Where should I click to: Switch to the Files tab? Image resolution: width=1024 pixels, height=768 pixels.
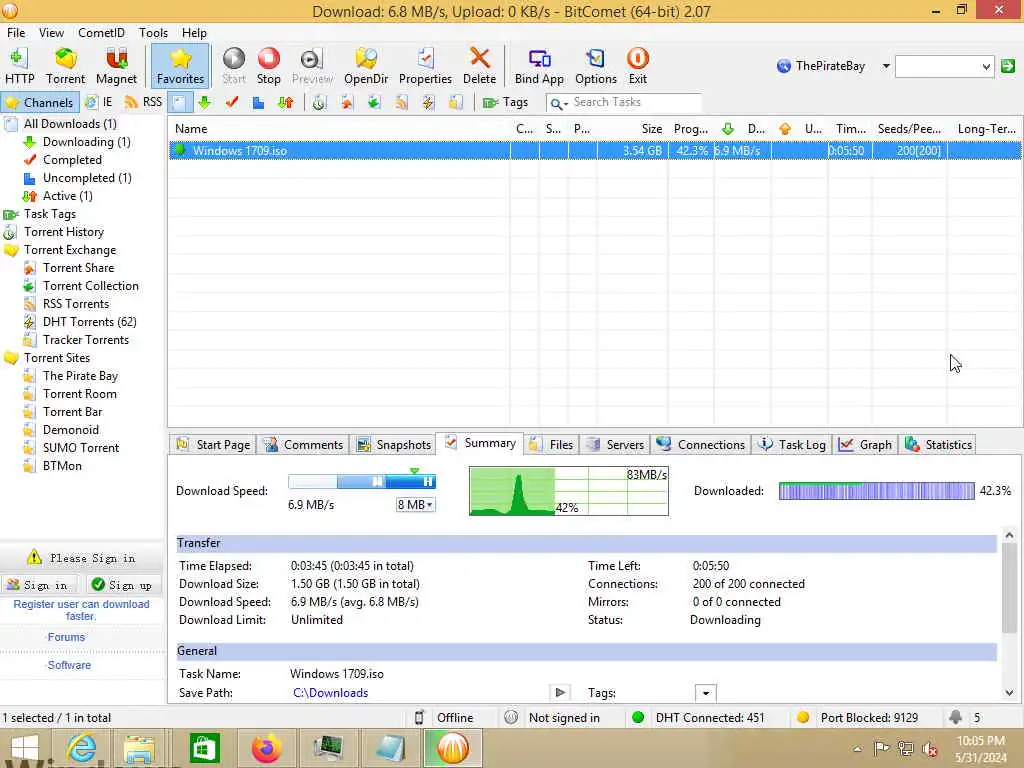coord(551,445)
